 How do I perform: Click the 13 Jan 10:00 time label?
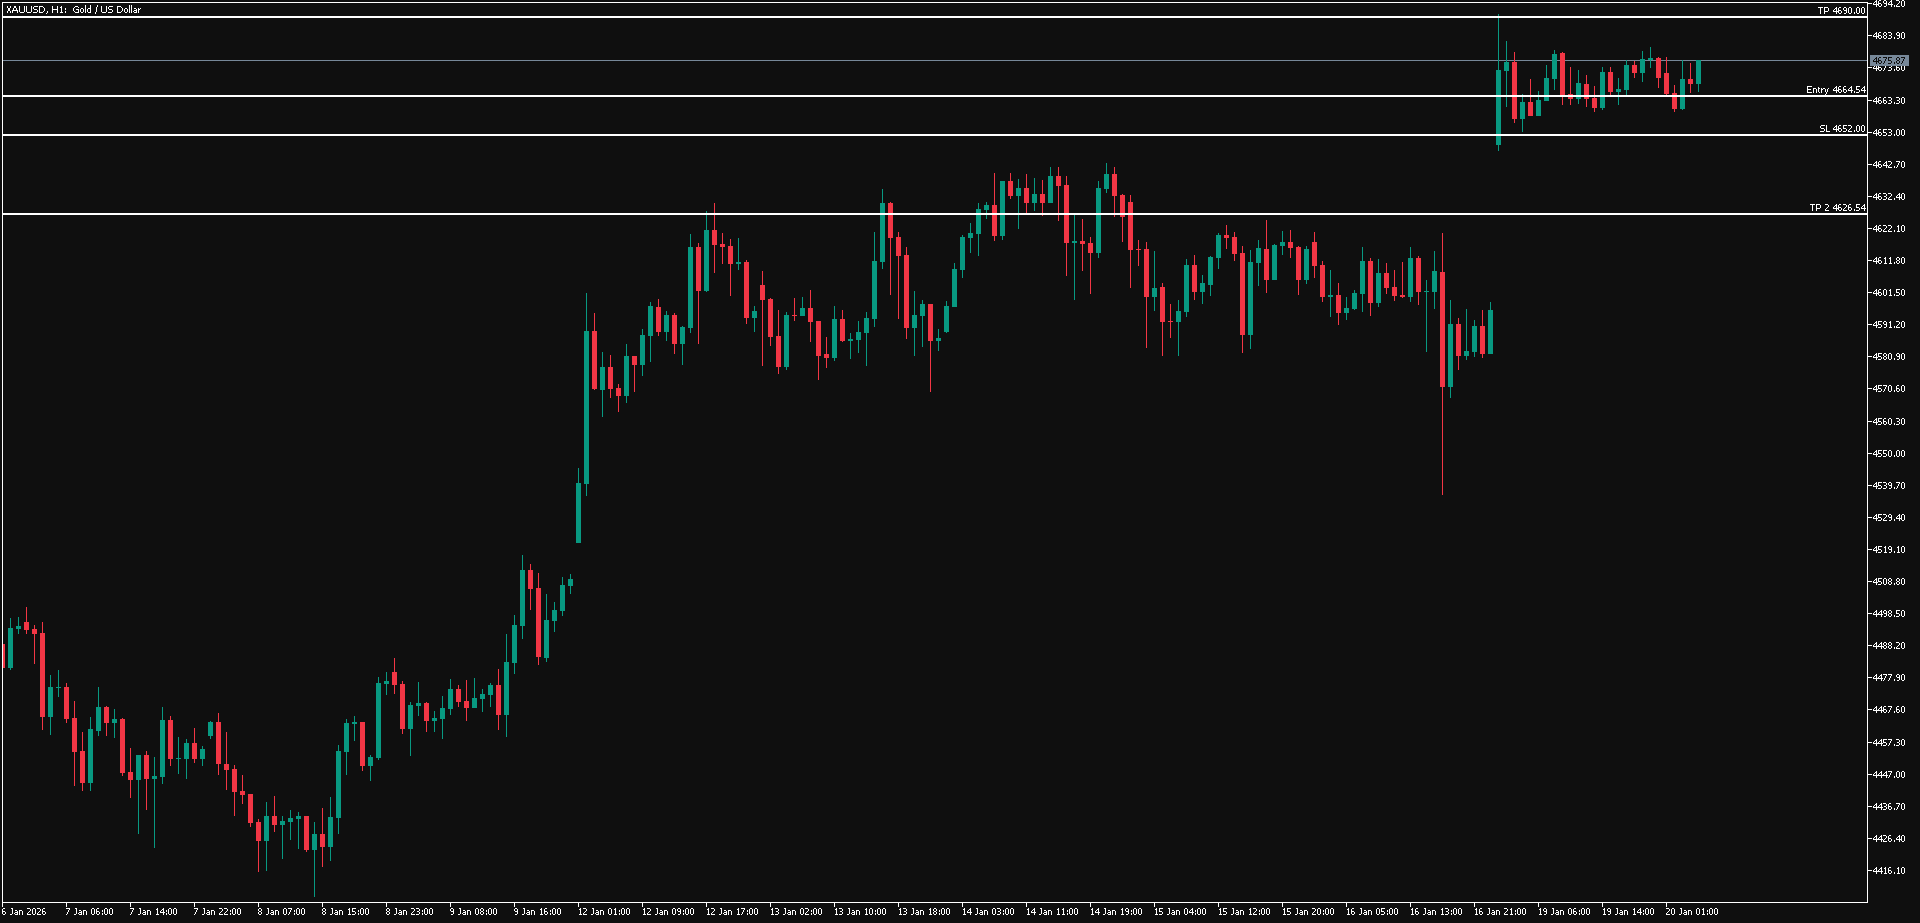pos(860,912)
